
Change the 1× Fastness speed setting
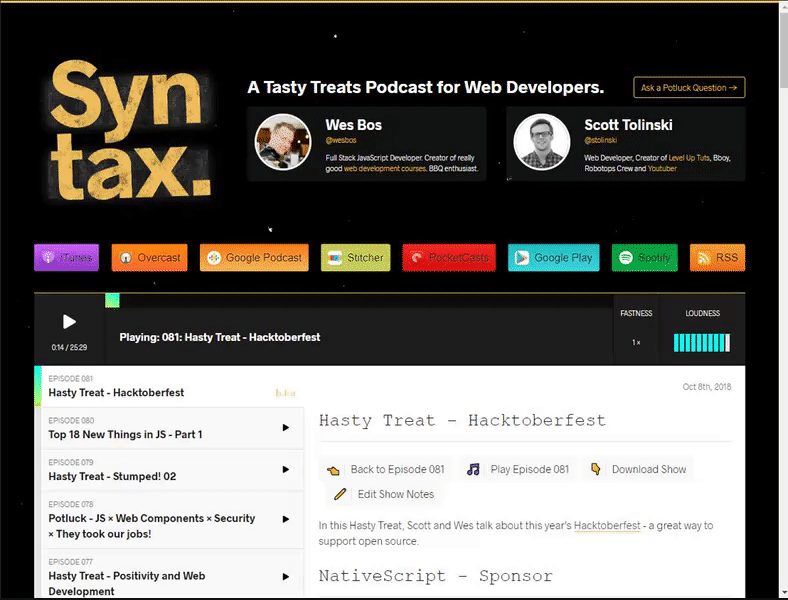(x=636, y=342)
